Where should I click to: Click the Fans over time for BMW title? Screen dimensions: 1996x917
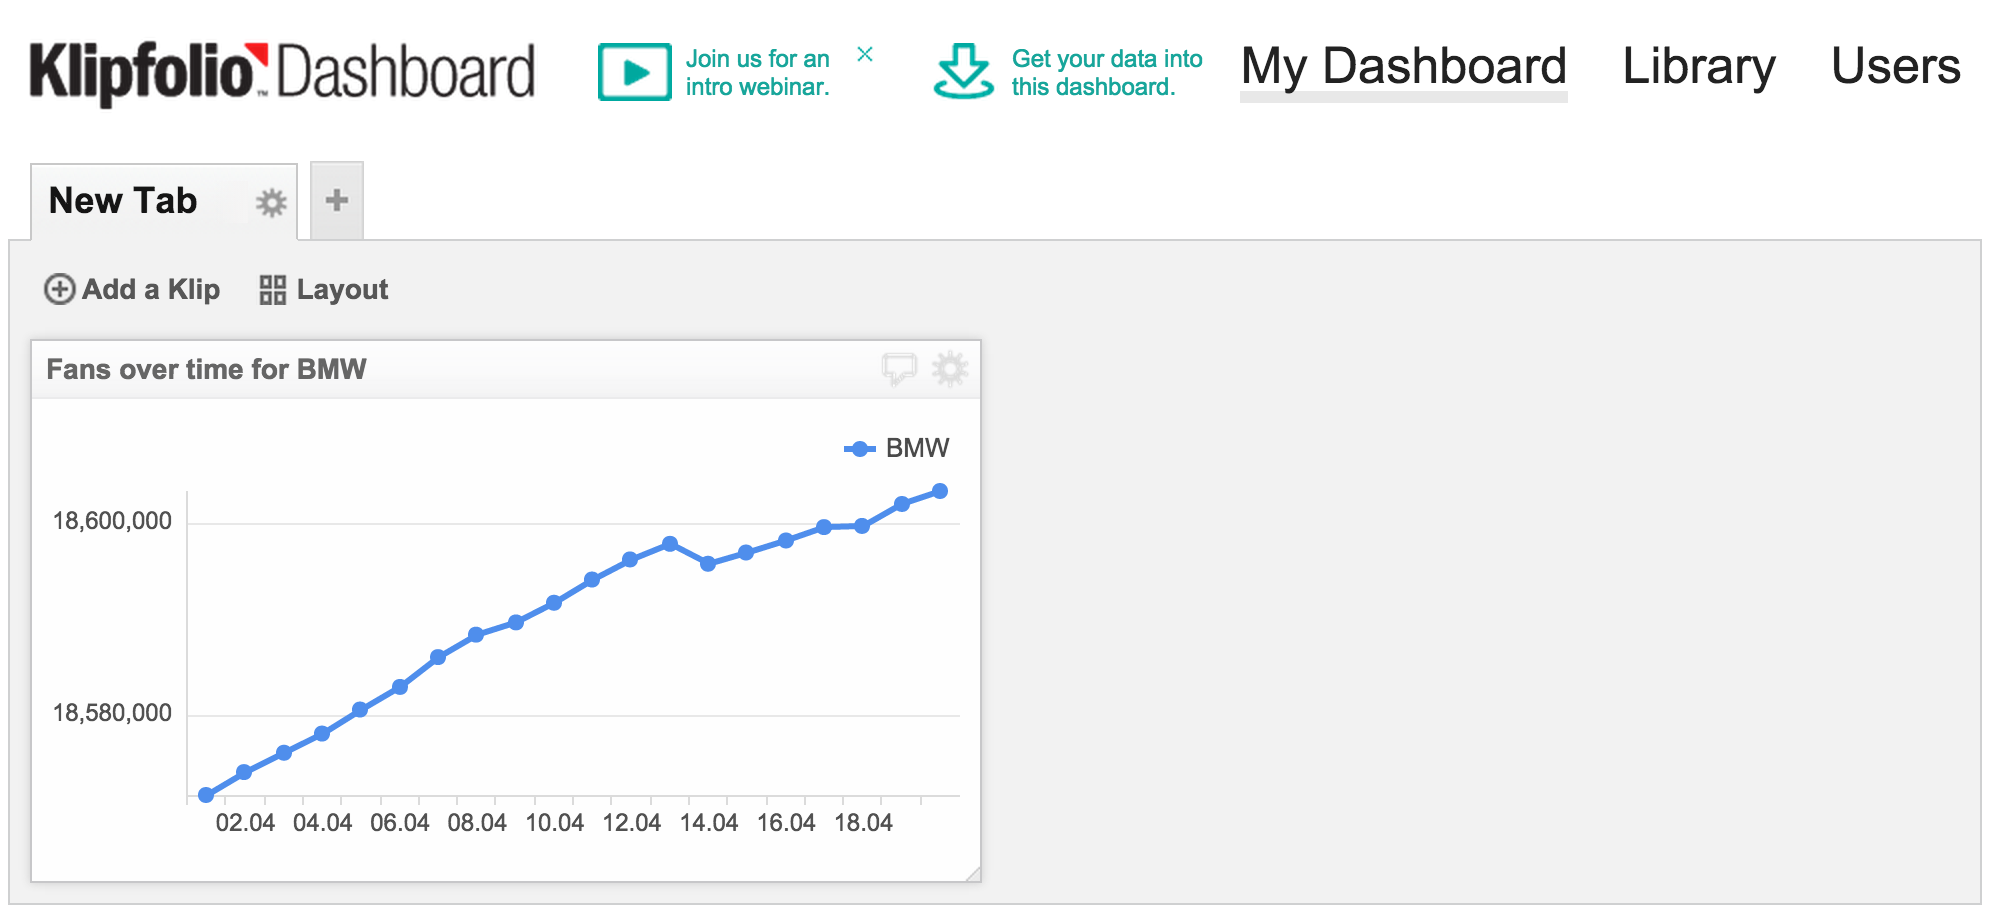(206, 369)
